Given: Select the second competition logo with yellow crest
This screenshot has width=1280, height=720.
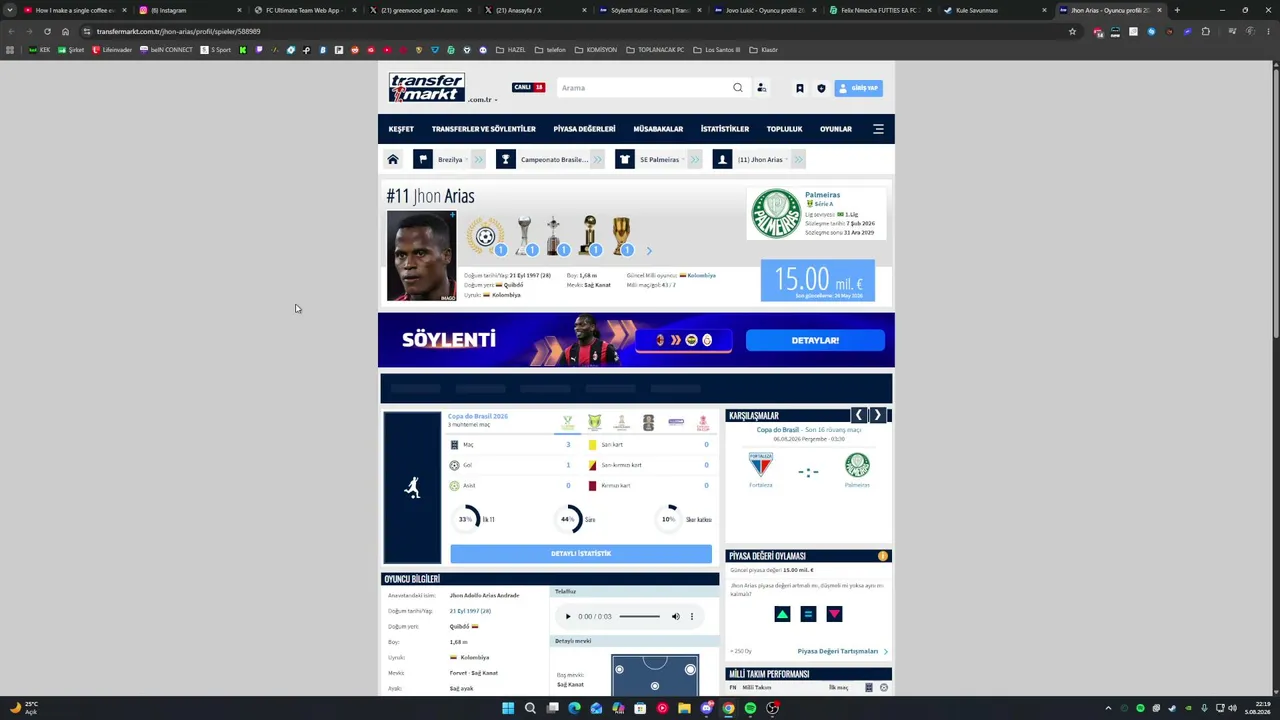Looking at the screenshot, I should 595,423.
